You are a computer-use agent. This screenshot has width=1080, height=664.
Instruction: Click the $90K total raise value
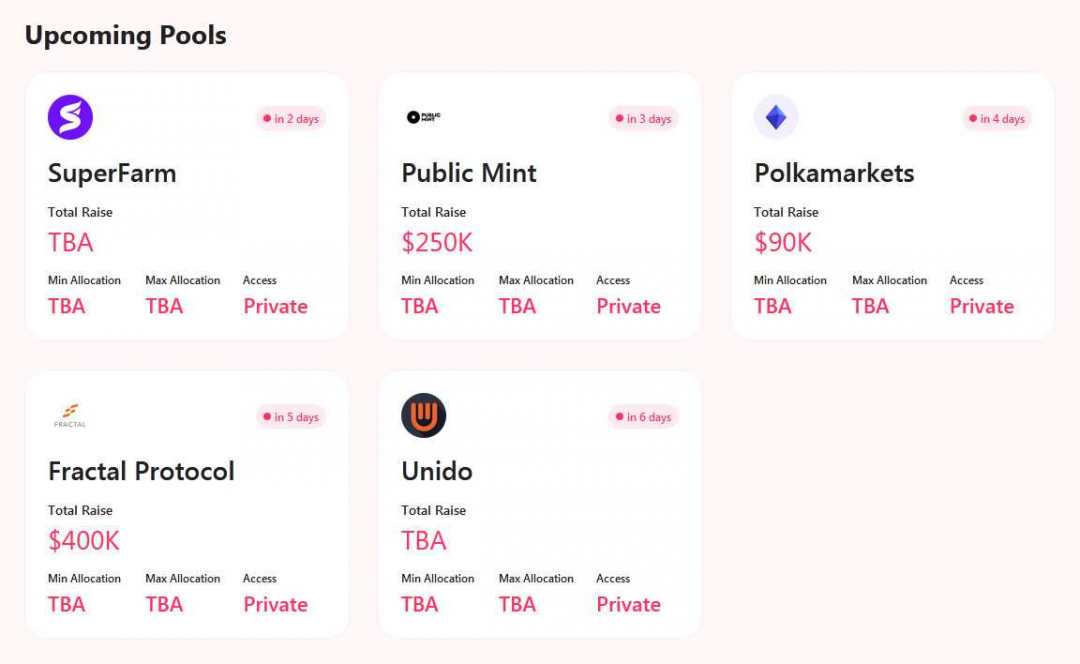(783, 242)
